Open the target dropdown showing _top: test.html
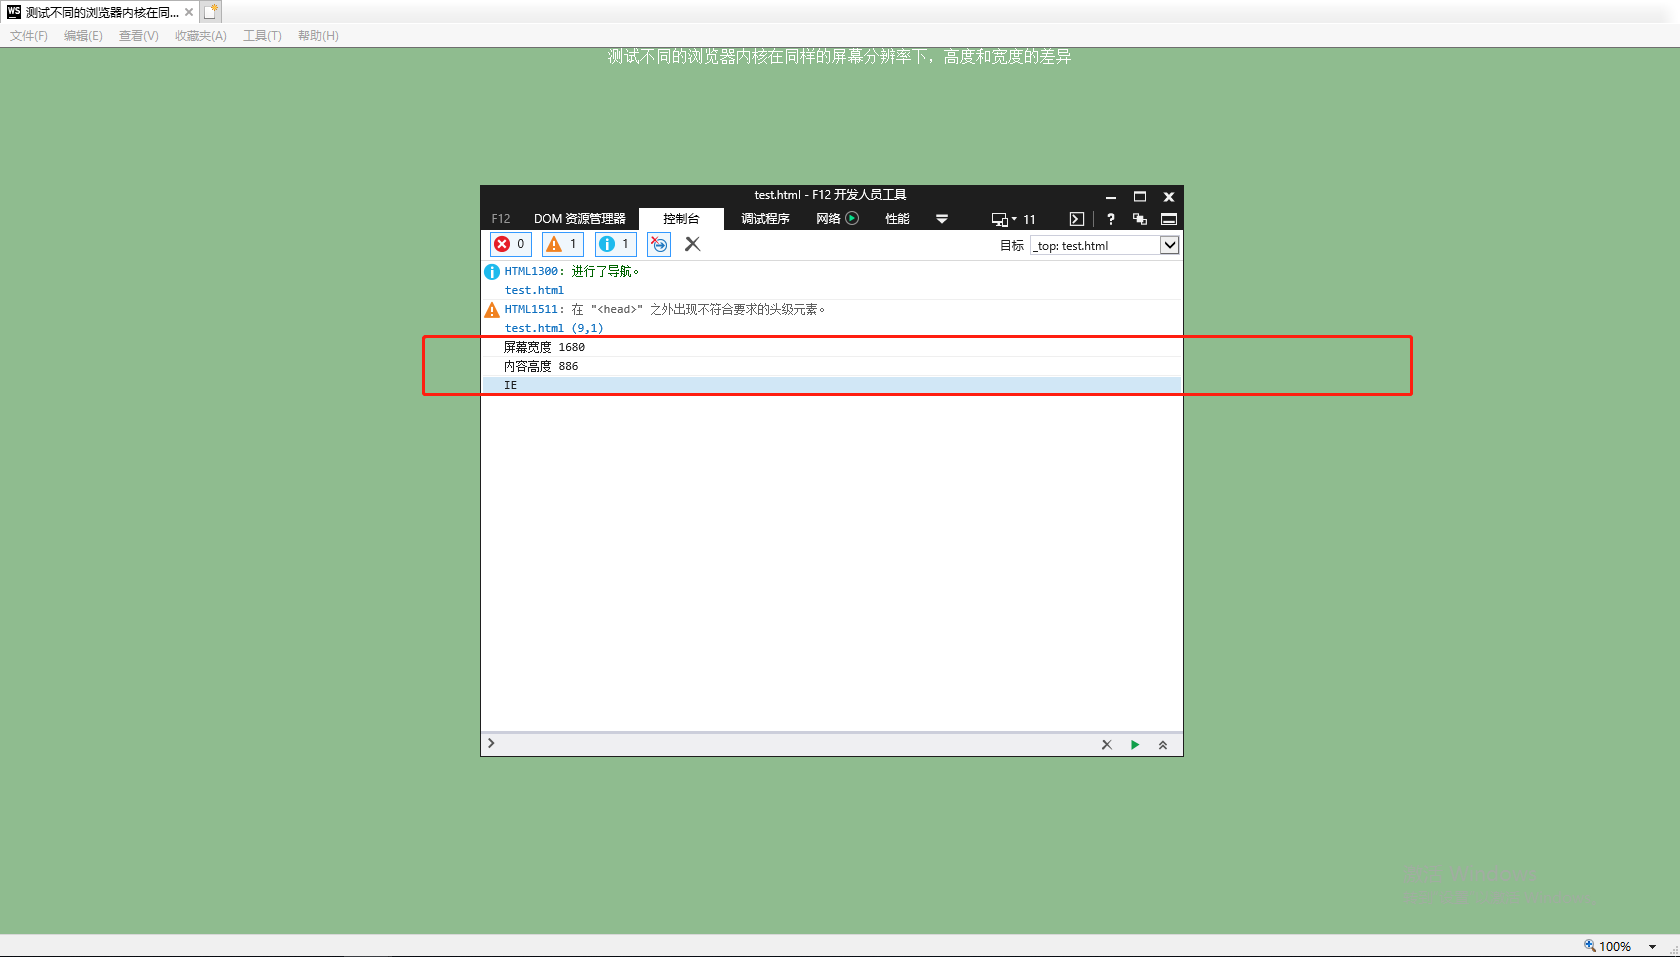 click(1105, 245)
